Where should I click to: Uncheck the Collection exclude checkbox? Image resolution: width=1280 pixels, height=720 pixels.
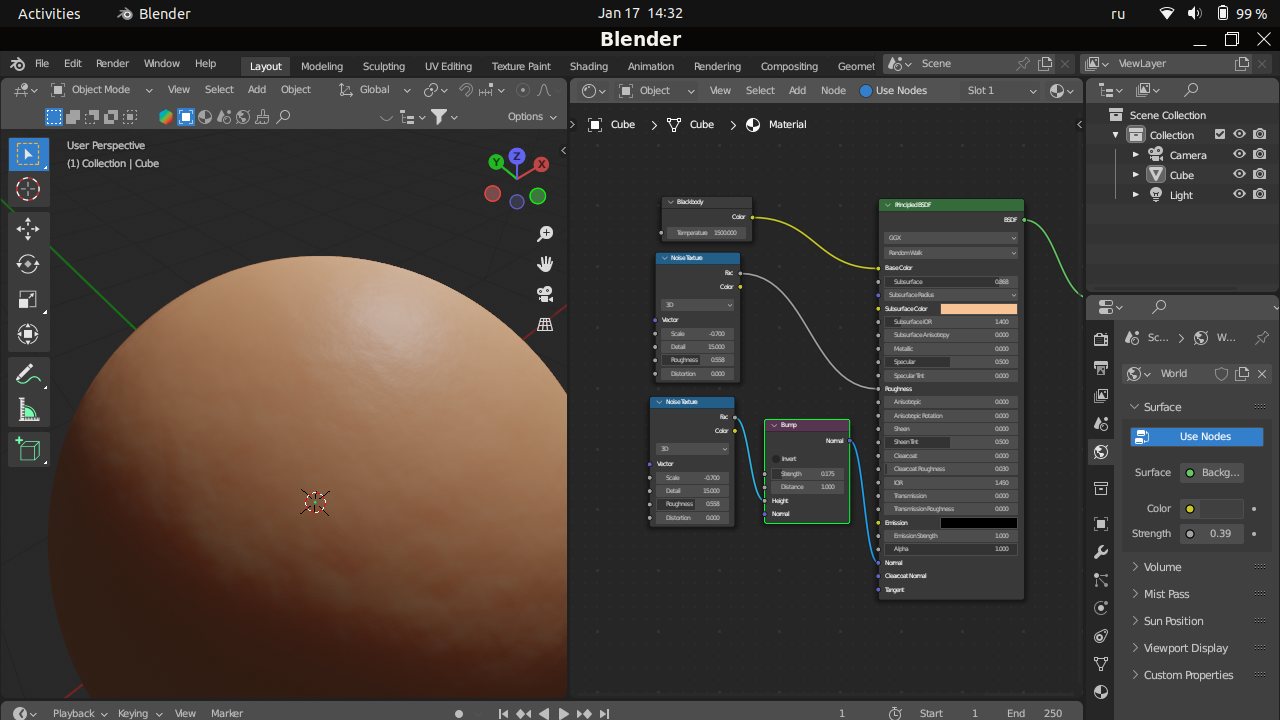pyautogui.click(x=1219, y=135)
